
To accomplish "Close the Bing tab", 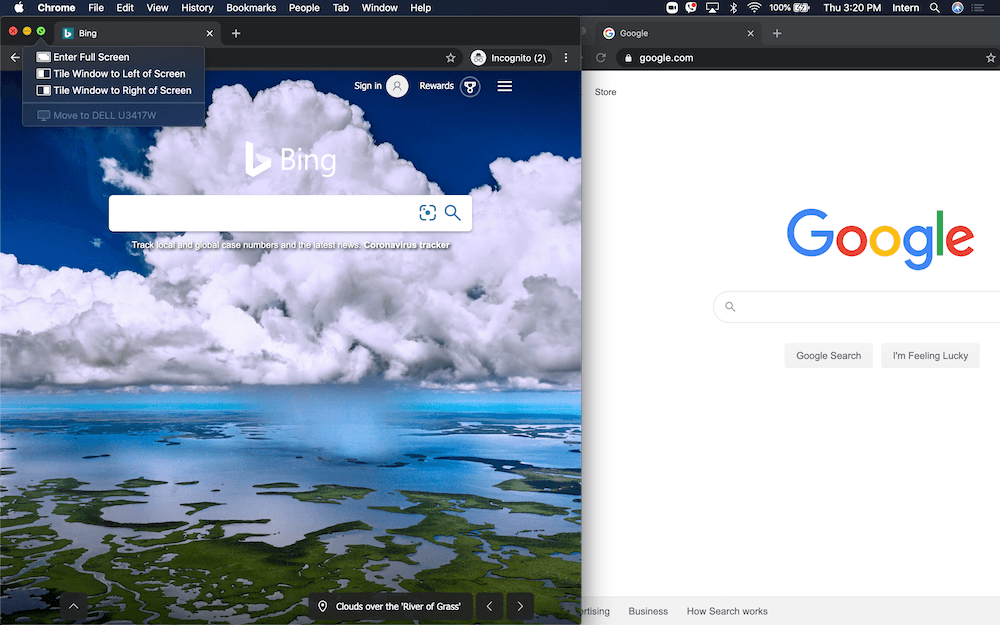I will point(210,33).
